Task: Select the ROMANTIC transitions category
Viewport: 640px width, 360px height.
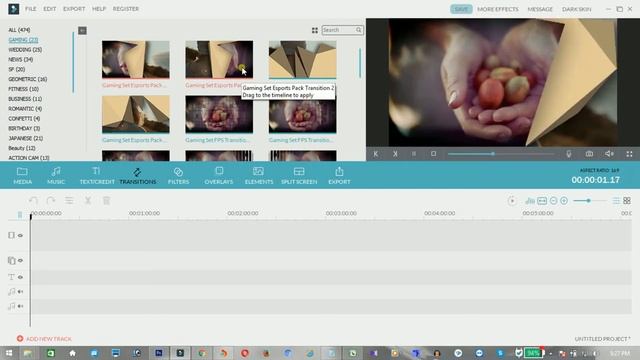Action: pos(25,109)
